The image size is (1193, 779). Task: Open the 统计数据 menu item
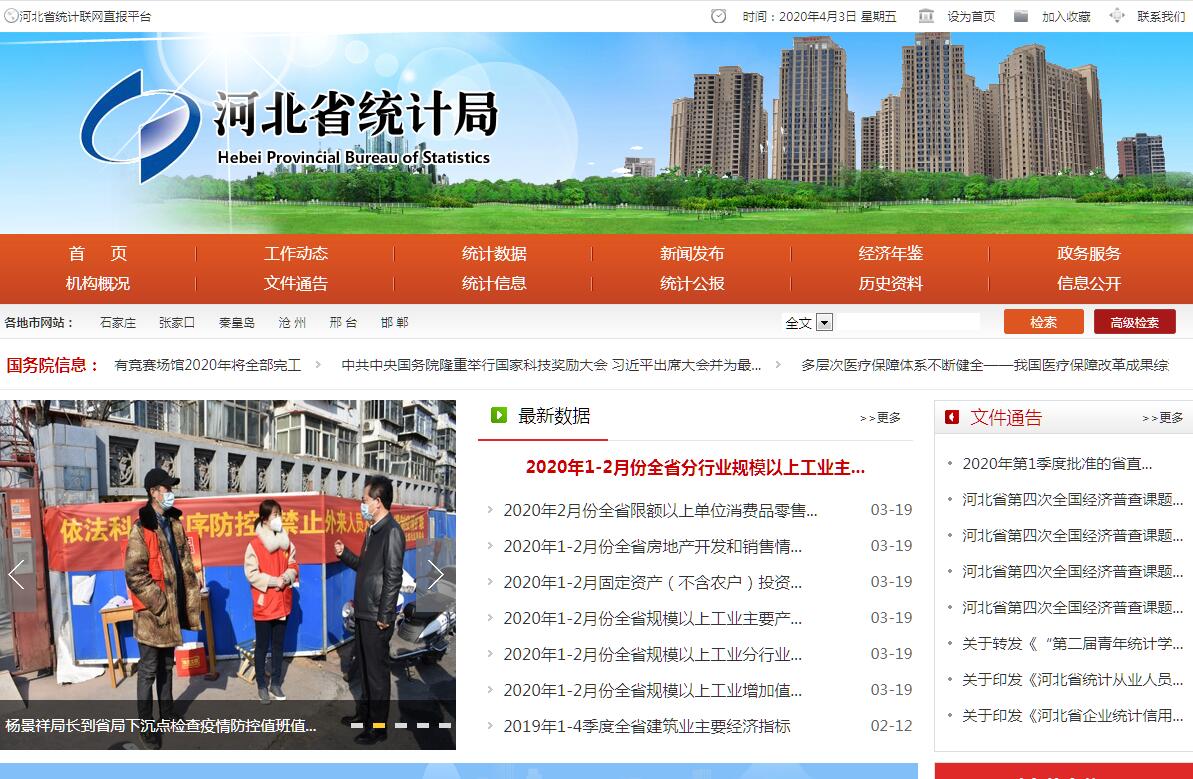(494, 254)
